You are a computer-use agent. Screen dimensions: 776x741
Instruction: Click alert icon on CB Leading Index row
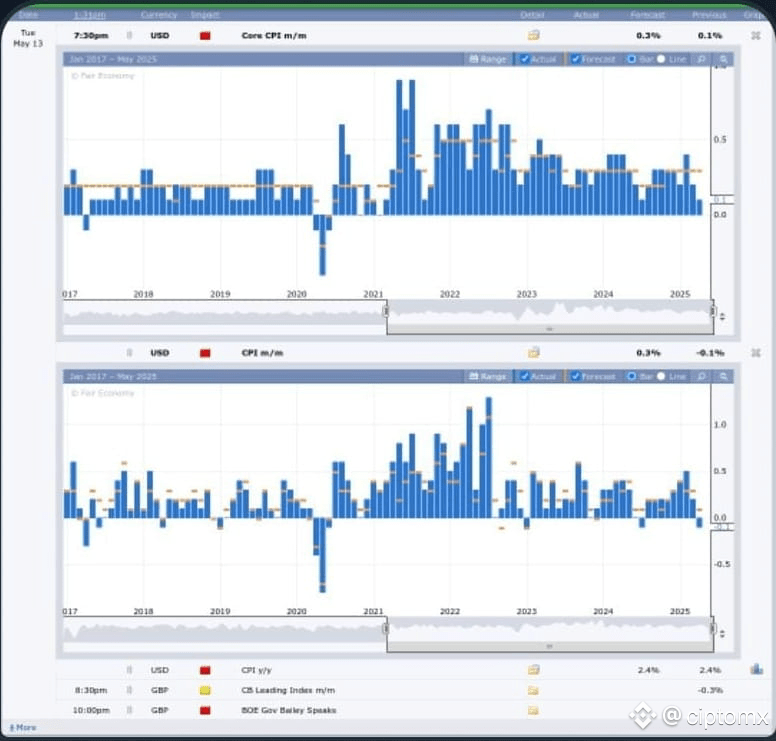tap(130, 690)
